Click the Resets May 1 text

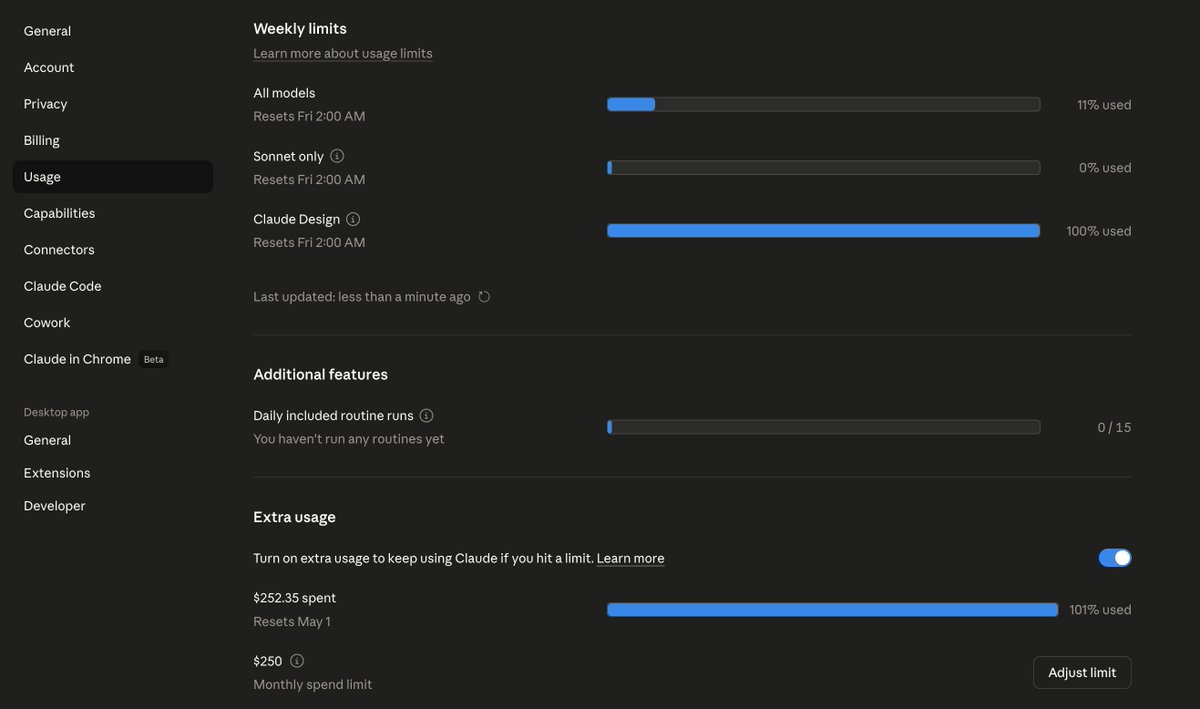click(x=292, y=622)
